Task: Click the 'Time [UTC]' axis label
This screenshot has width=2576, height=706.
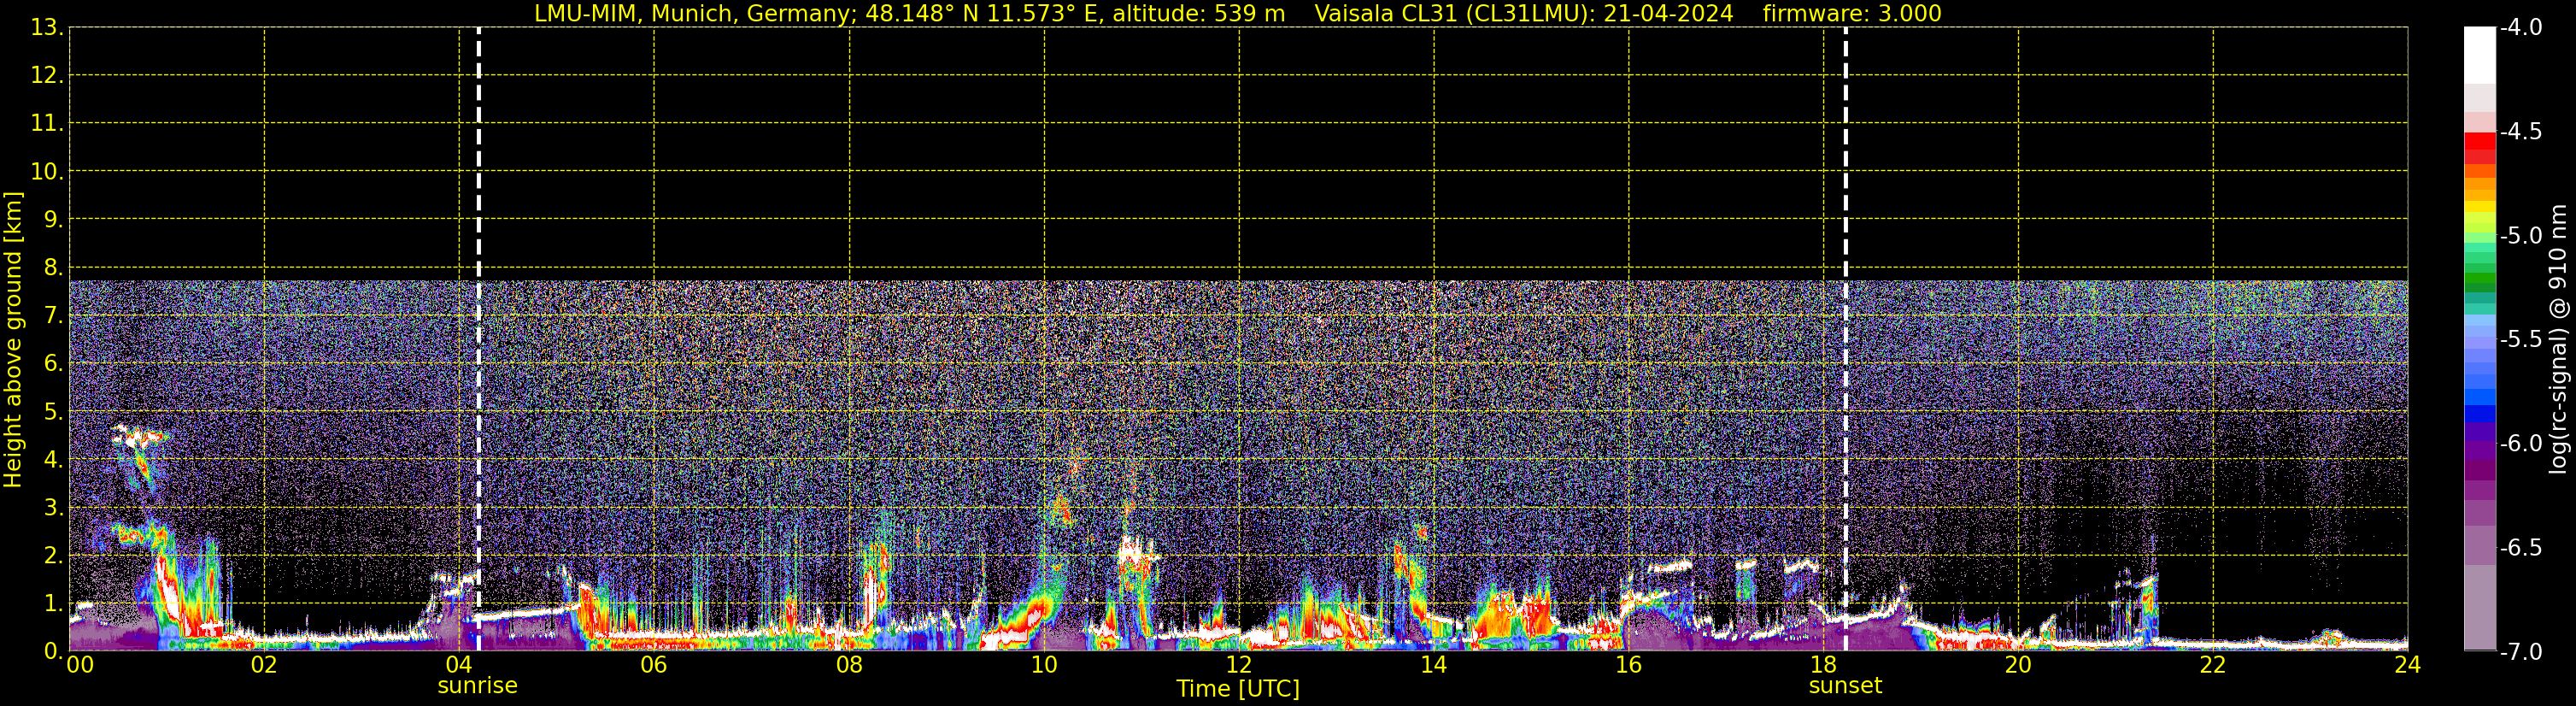Action: [x=1238, y=689]
